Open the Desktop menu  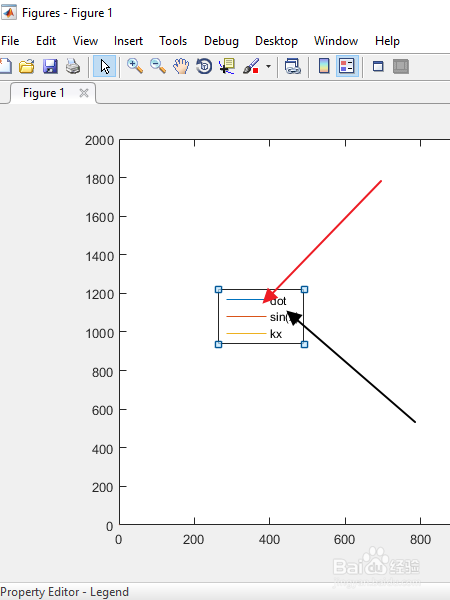[276, 41]
